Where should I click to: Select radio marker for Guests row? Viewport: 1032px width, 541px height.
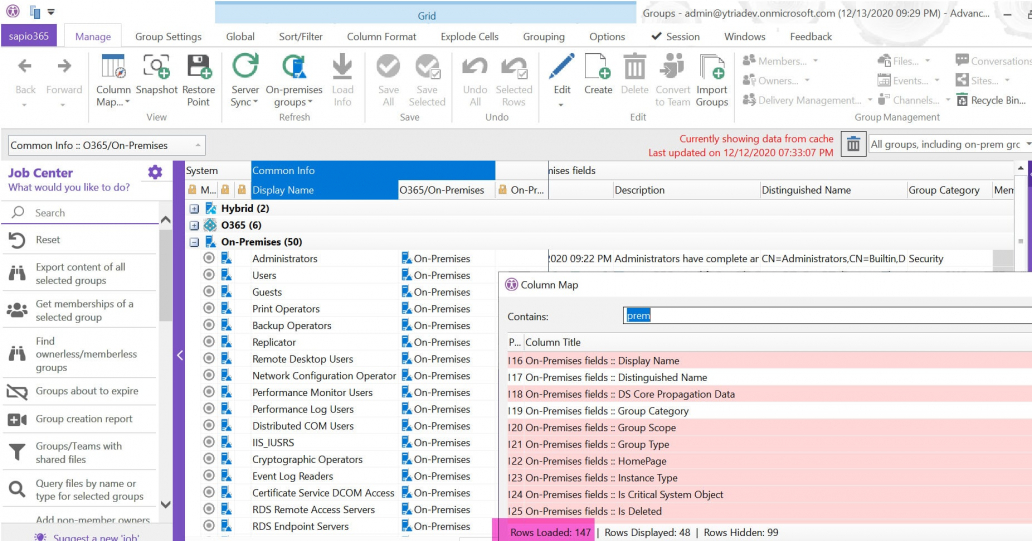click(209, 292)
